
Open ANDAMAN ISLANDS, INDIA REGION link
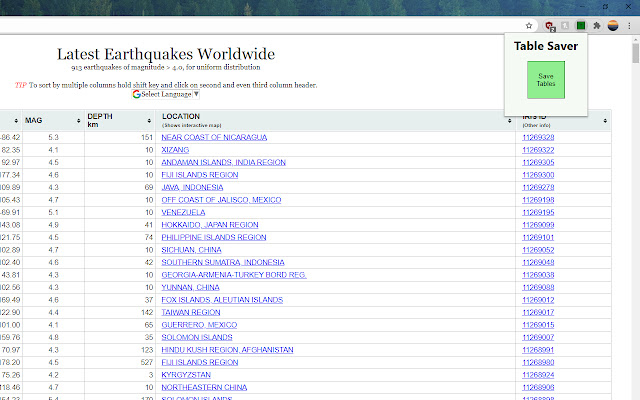point(223,162)
